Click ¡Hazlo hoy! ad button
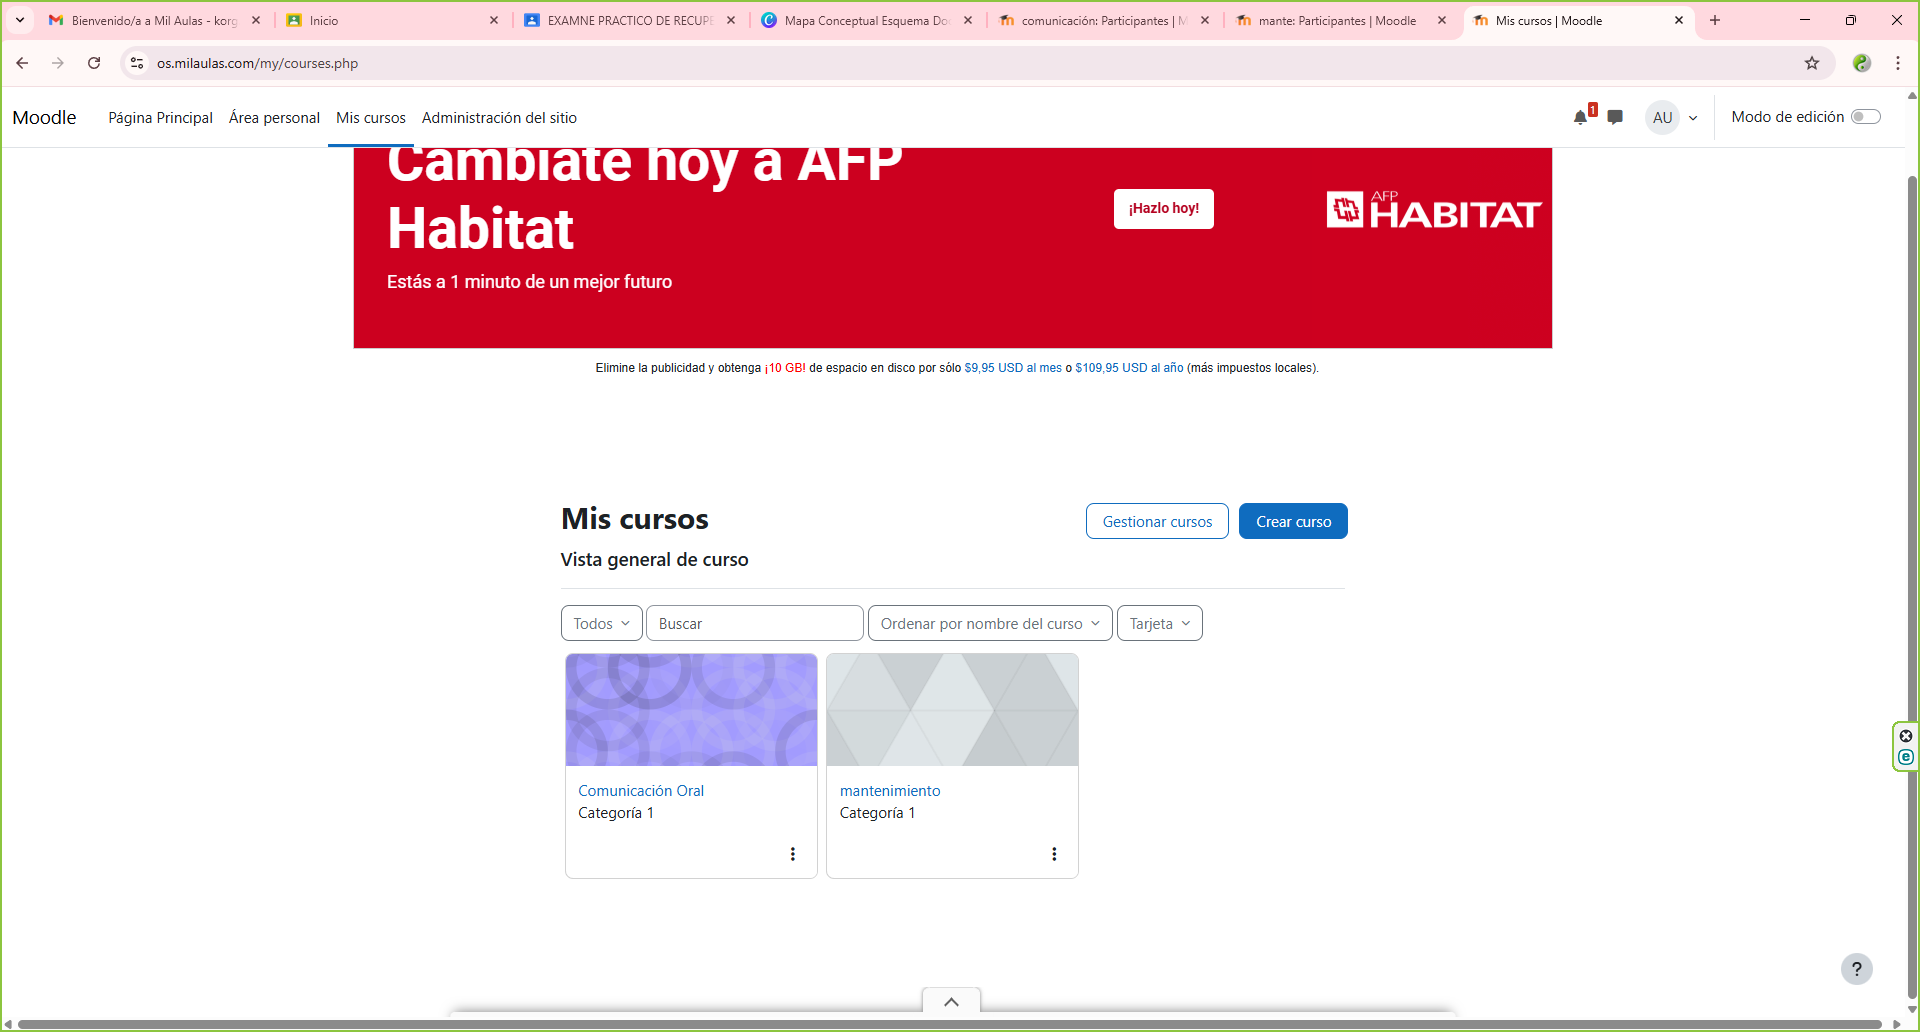 click(1164, 209)
